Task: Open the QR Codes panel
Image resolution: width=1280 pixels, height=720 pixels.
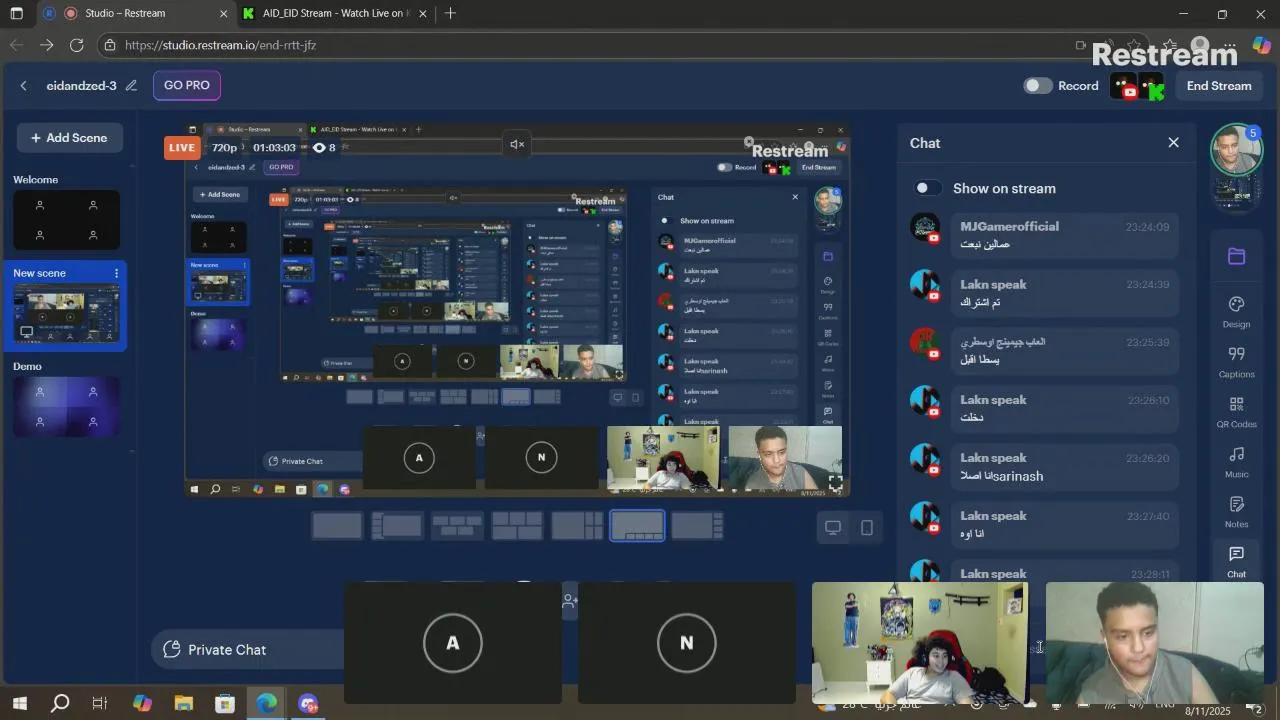Action: (x=1236, y=411)
